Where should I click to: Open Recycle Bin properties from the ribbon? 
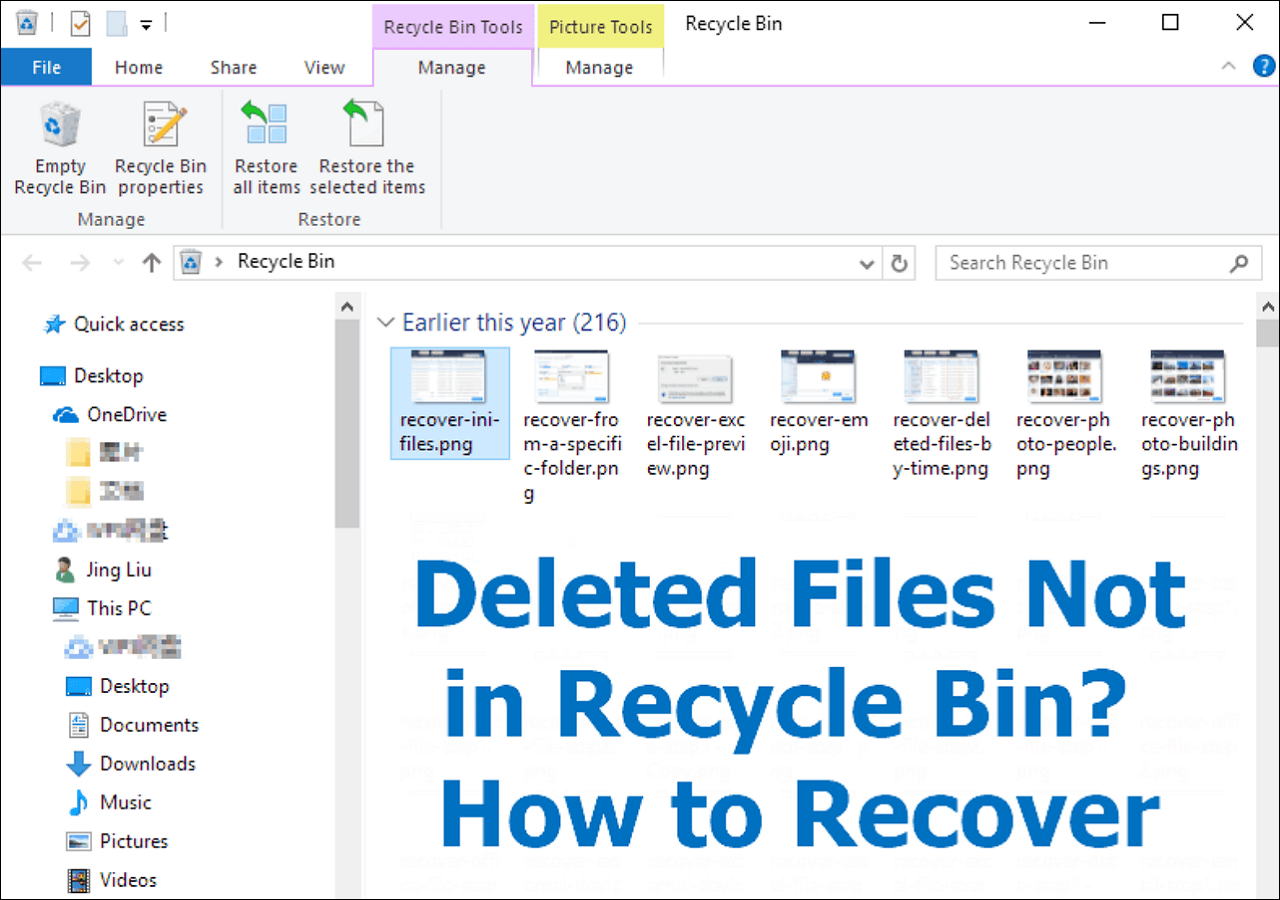pyautogui.click(x=161, y=149)
